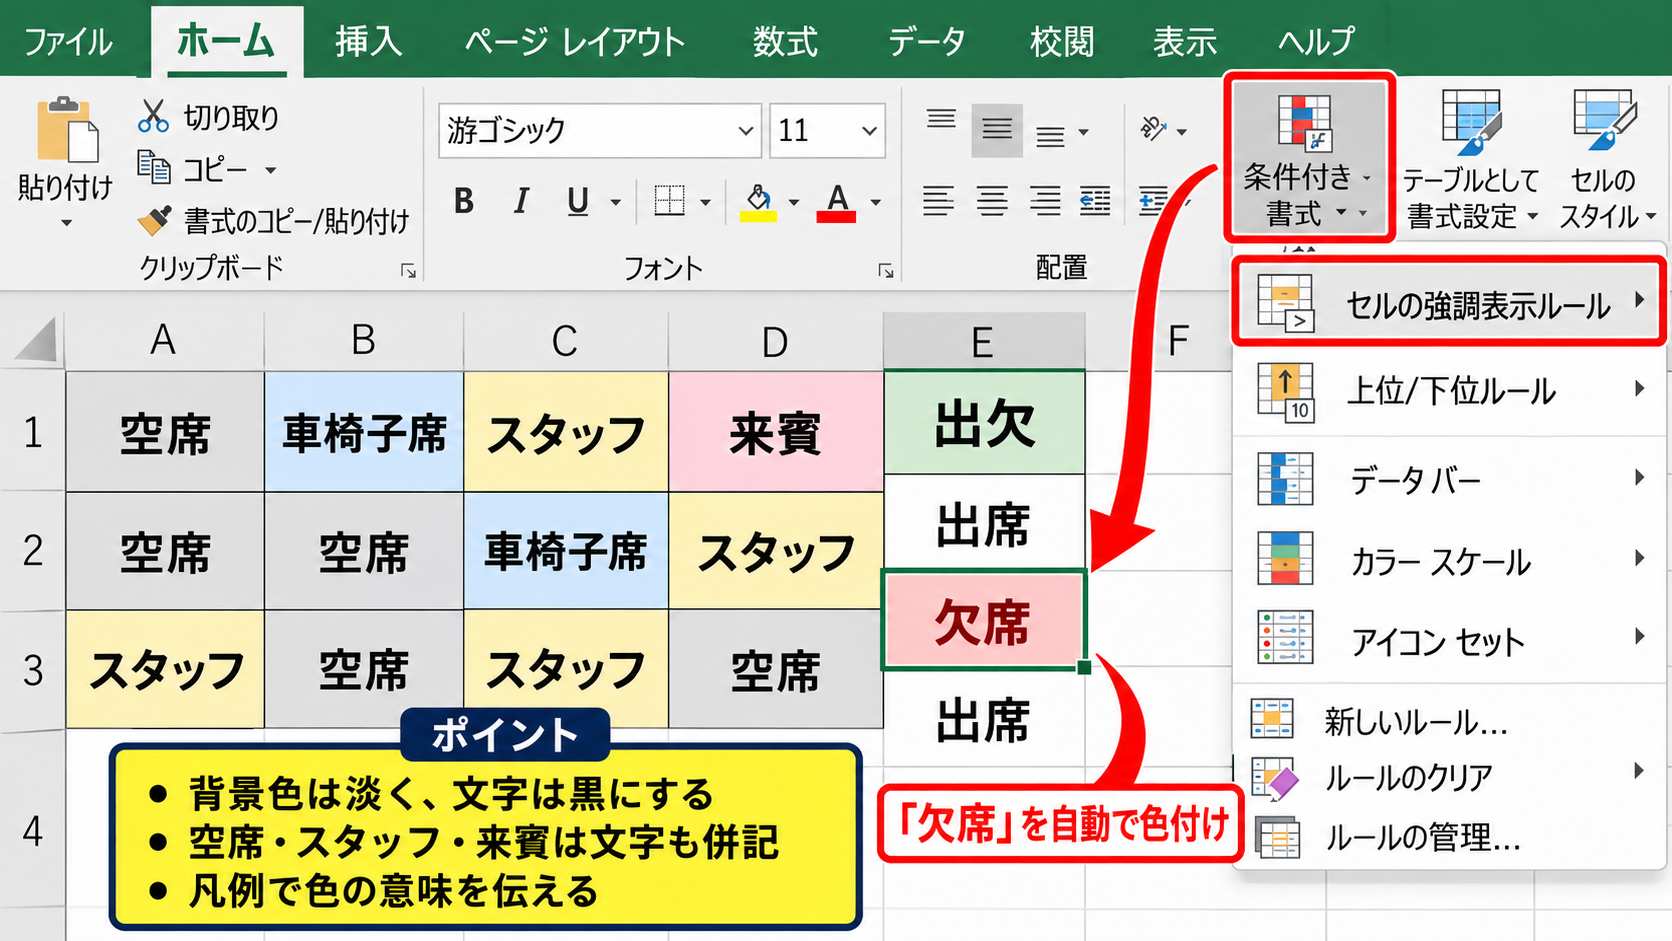Select the 空席 cell in column D
Screen dimensions: 1672x941
[775, 669]
